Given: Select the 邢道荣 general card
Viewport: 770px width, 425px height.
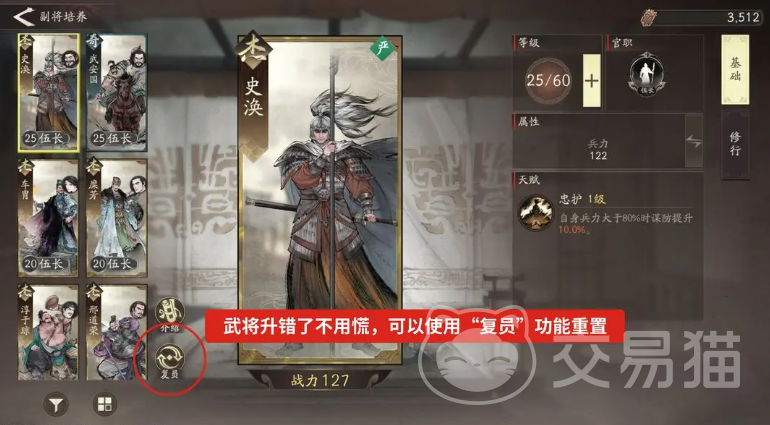Looking at the screenshot, I should click(117, 332).
